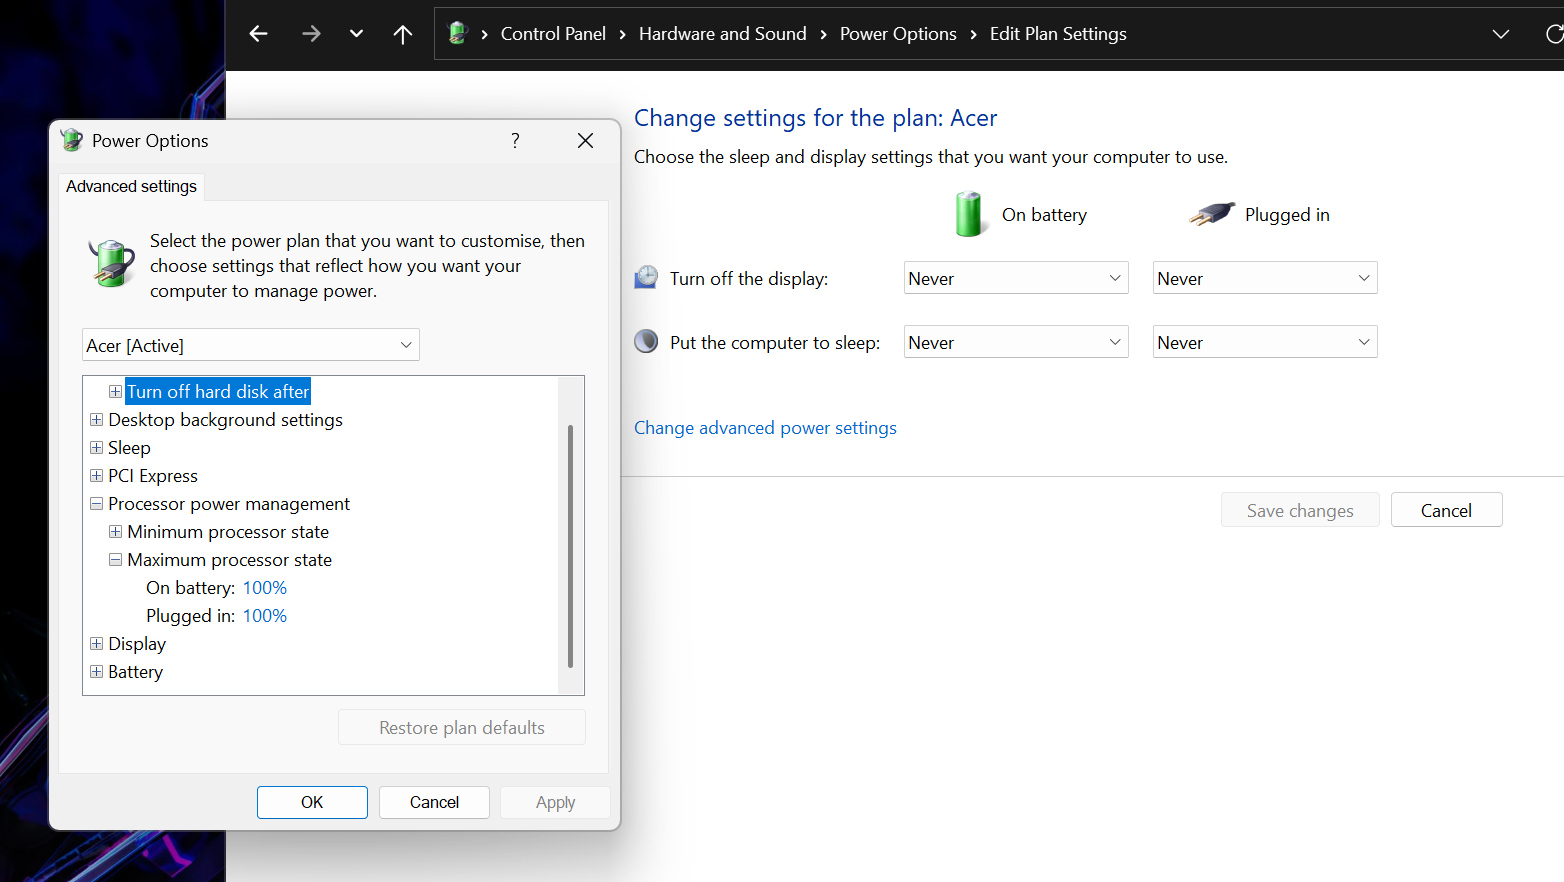Open the address bar history dropdown arrow

coord(1500,34)
